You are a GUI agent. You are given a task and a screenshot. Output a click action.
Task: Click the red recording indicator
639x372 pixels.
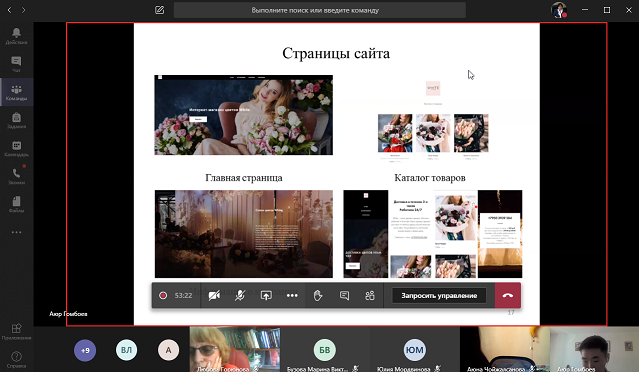[163, 295]
